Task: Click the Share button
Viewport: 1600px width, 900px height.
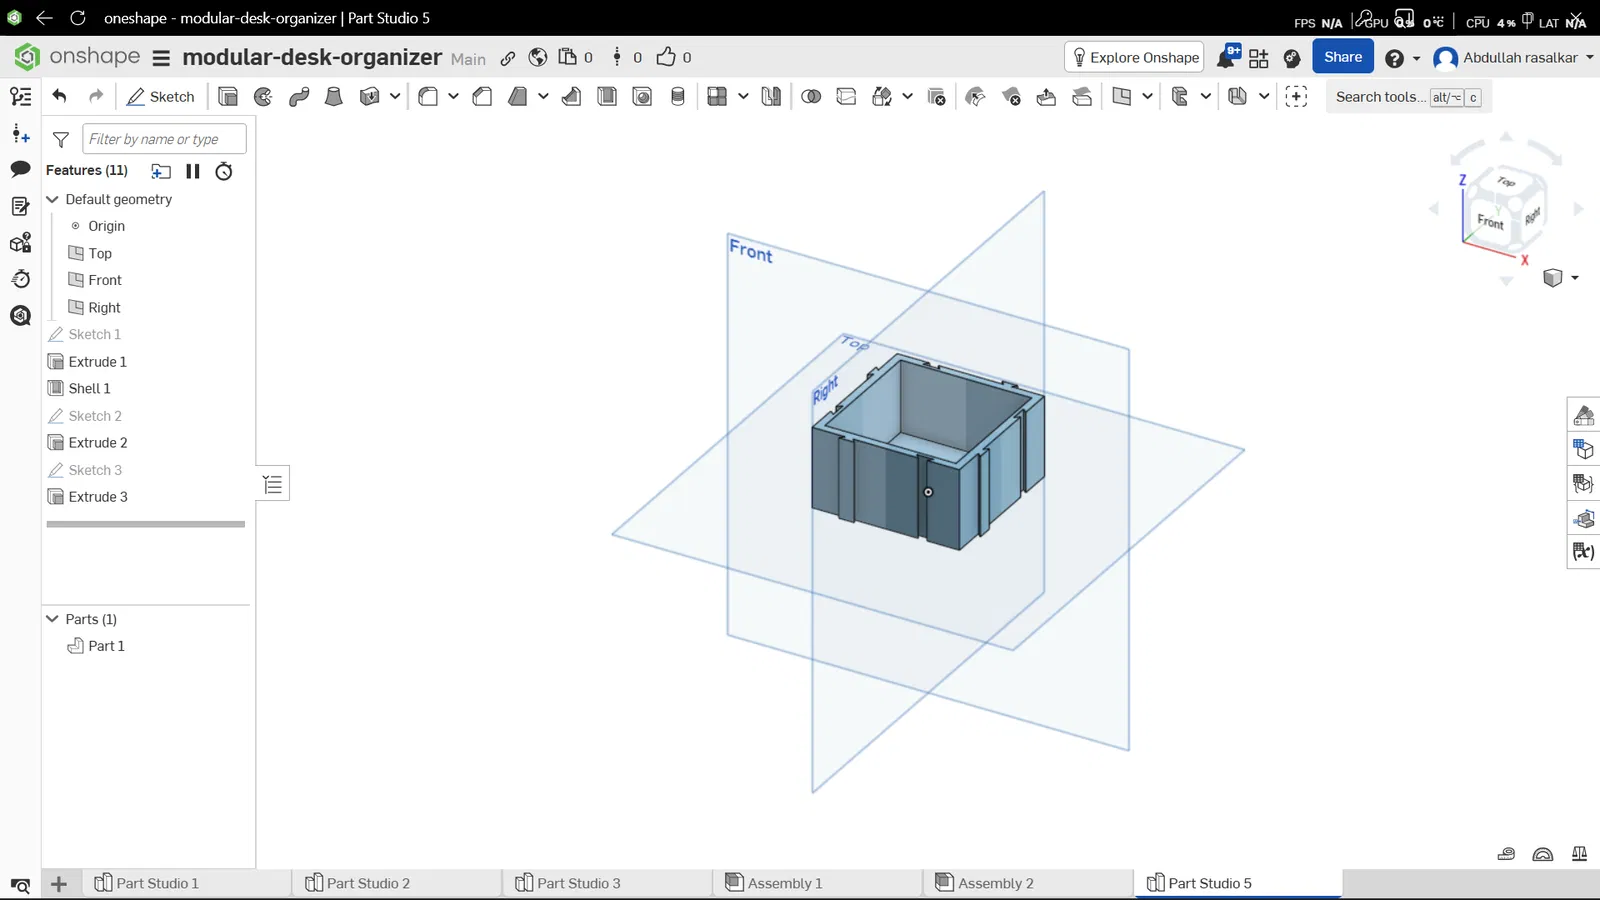Action: [x=1343, y=57]
